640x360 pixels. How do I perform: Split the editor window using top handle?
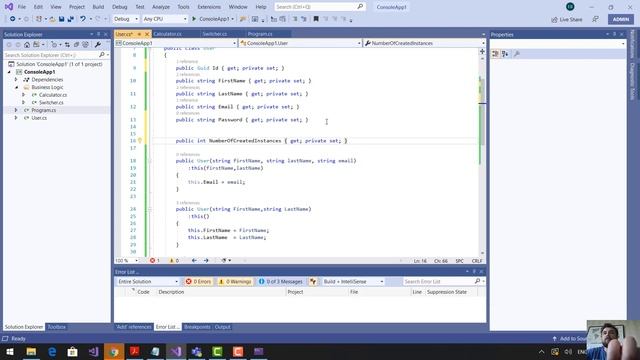point(482,51)
